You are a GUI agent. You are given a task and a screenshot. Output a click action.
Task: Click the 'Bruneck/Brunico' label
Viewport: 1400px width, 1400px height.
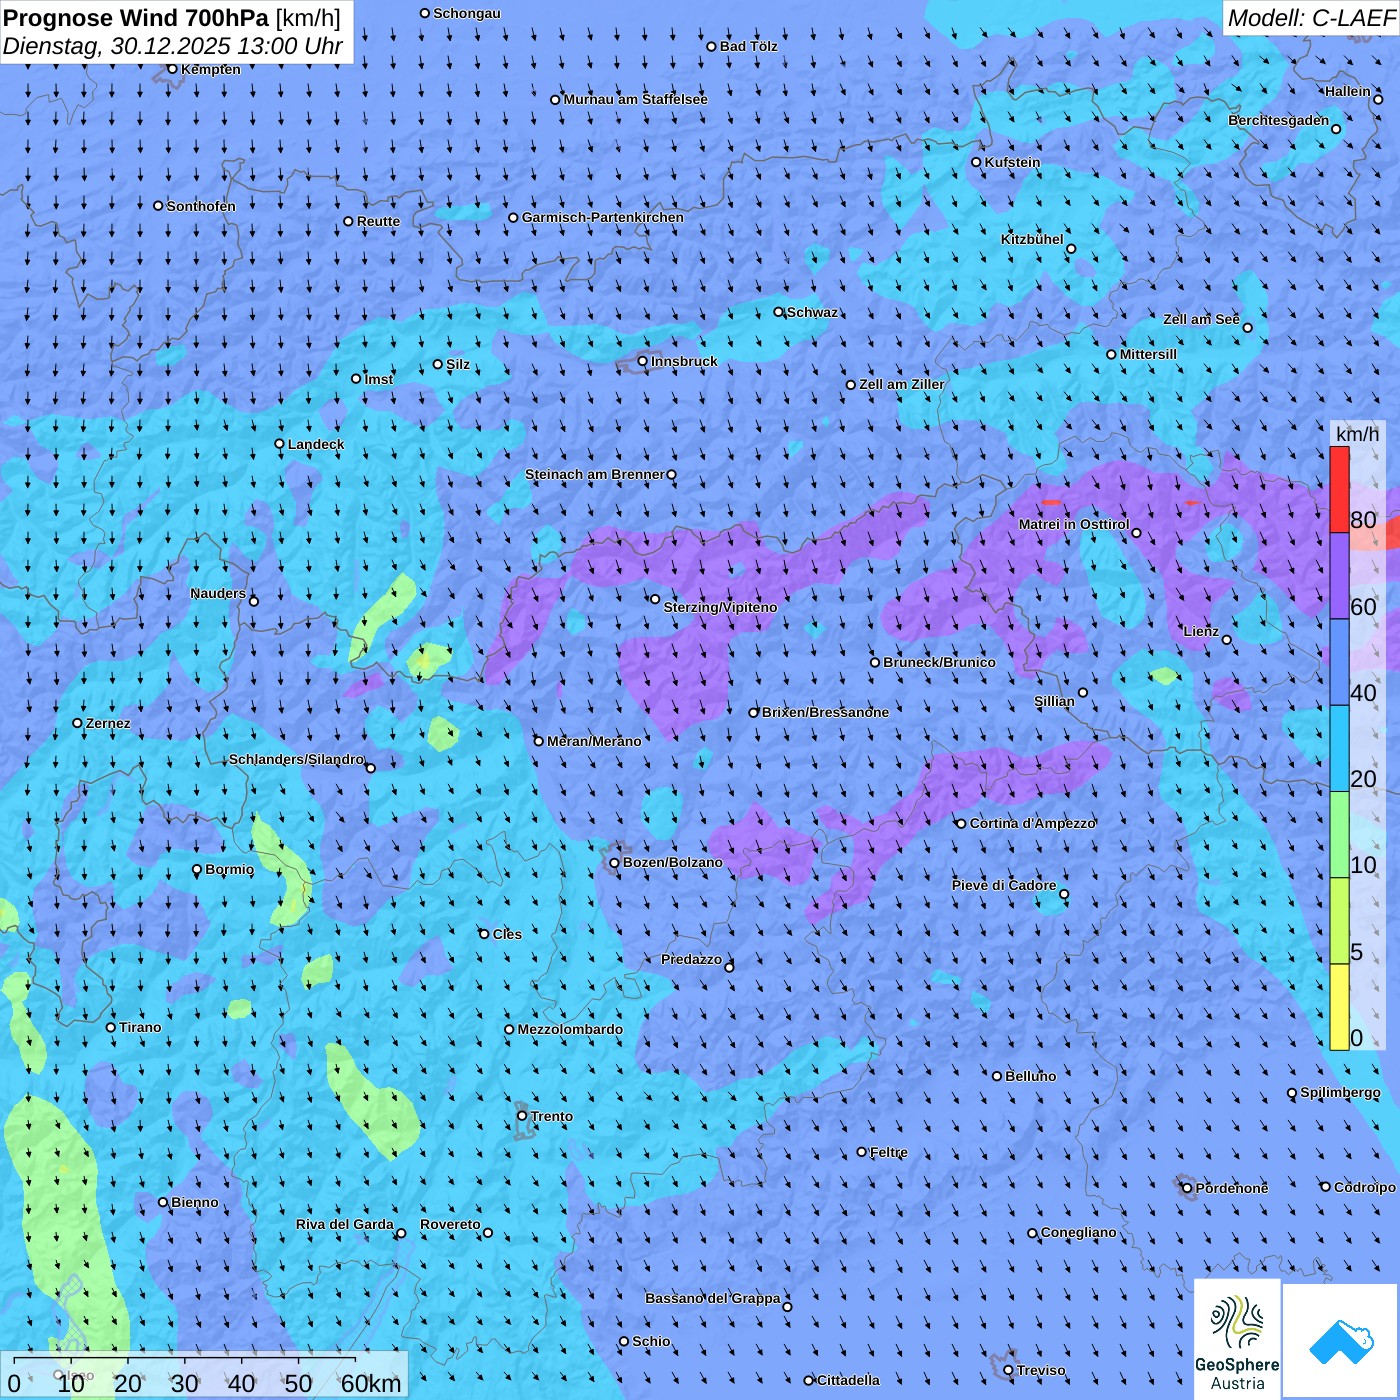pos(939,663)
